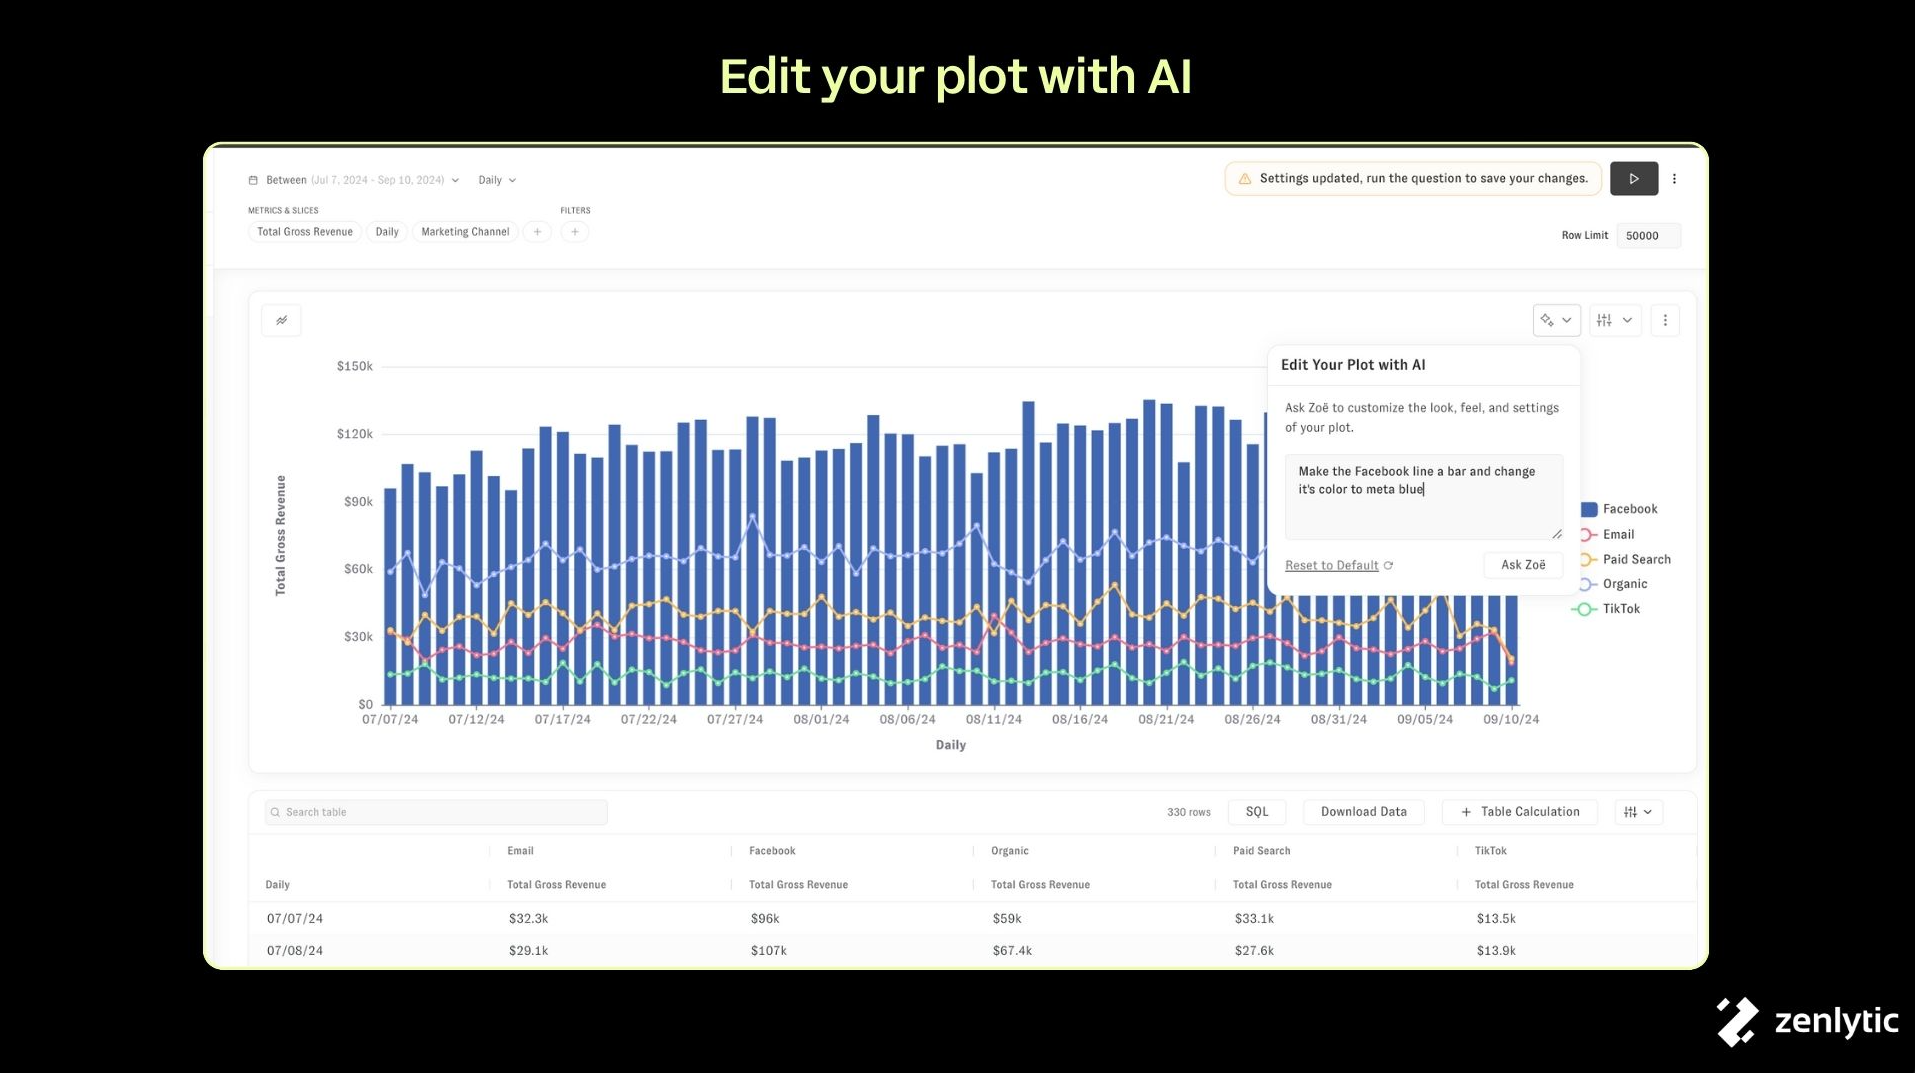Image resolution: width=1915 pixels, height=1073 pixels.
Task: Click the Search table input field
Action: [436, 812]
